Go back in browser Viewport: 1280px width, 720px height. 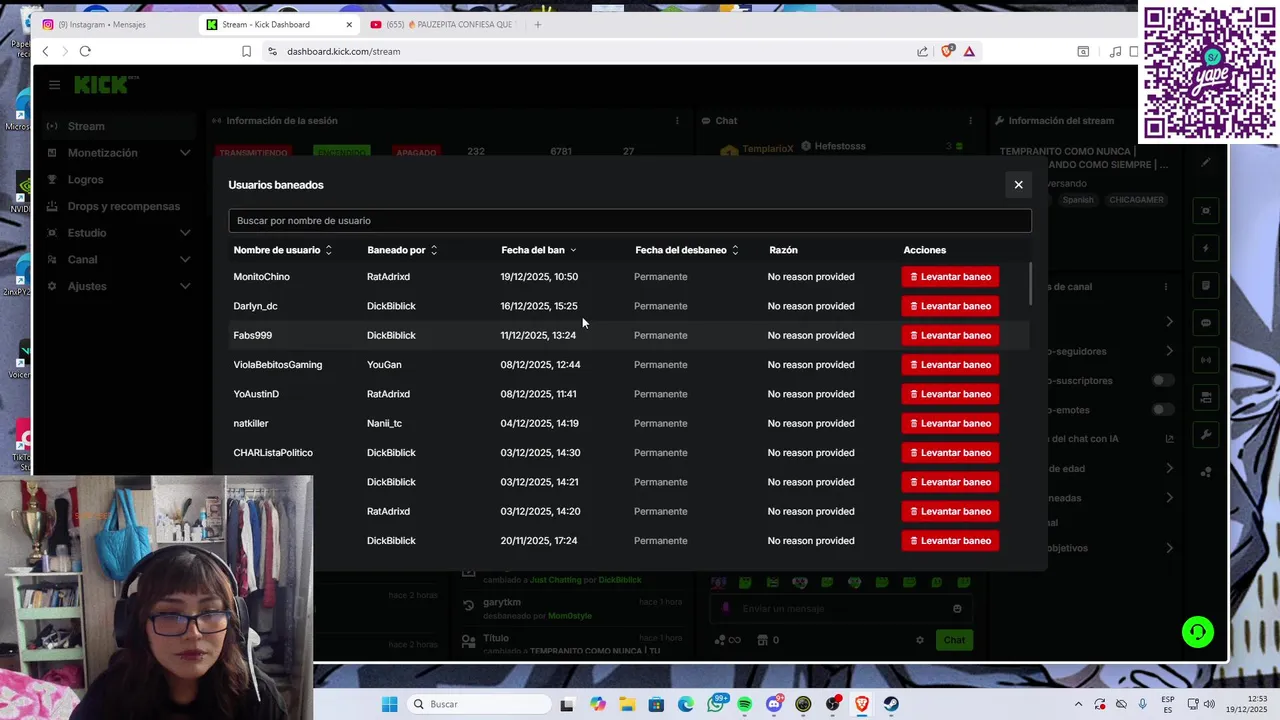[x=45, y=51]
